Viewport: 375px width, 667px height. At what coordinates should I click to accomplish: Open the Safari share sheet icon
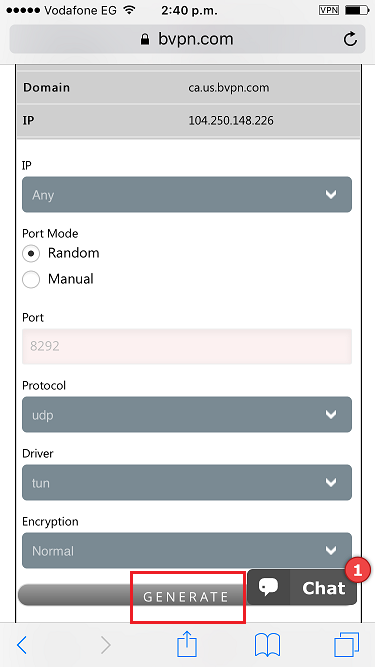tap(187, 644)
